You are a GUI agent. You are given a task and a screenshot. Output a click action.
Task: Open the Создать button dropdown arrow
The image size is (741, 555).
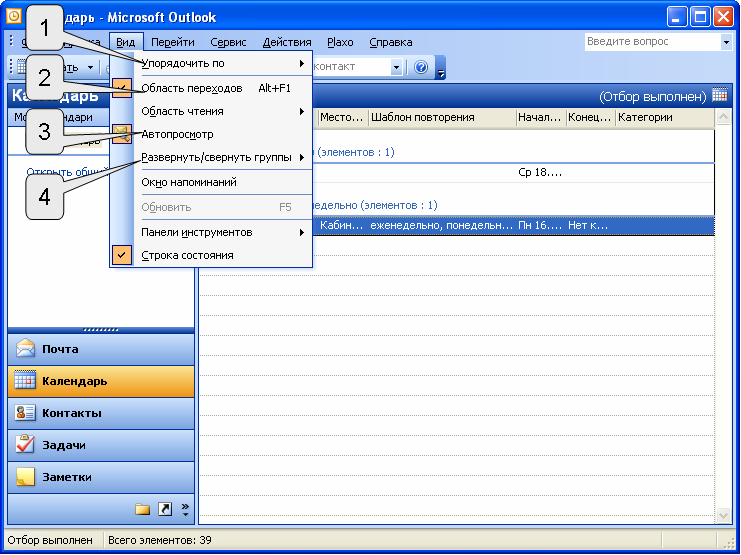(90, 68)
